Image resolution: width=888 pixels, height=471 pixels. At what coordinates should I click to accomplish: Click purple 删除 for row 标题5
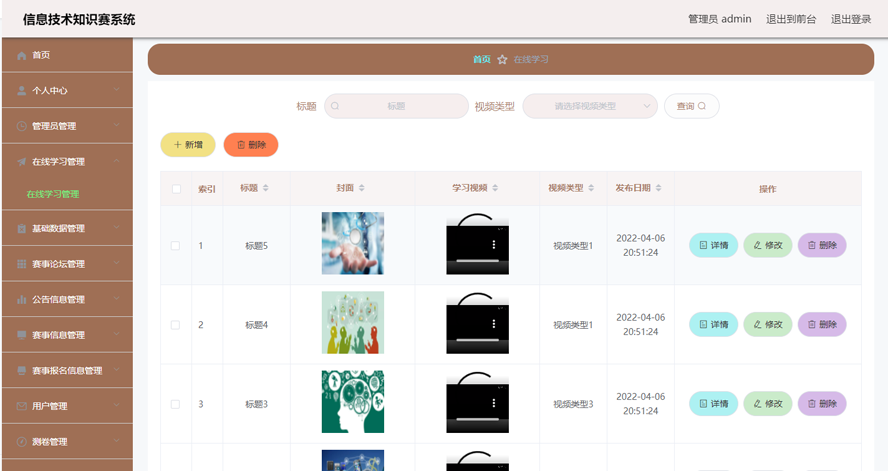822,245
